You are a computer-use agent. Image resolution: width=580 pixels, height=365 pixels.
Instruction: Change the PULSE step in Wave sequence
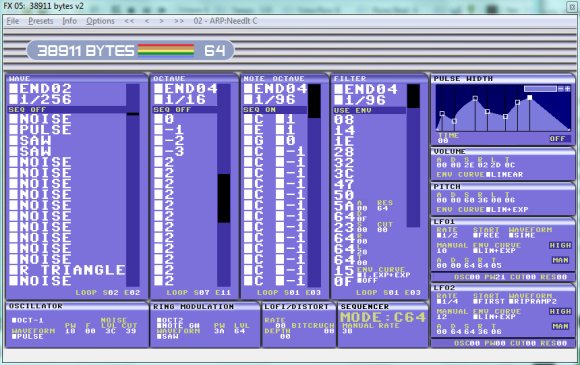click(41, 130)
